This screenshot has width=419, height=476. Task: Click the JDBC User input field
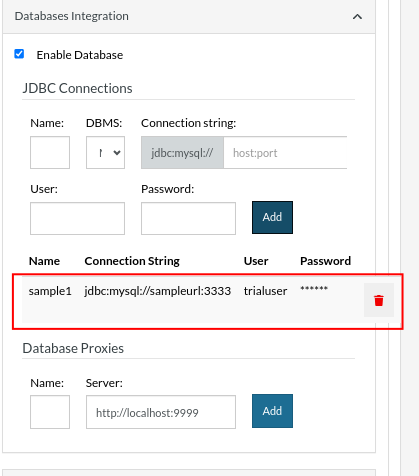click(77, 218)
